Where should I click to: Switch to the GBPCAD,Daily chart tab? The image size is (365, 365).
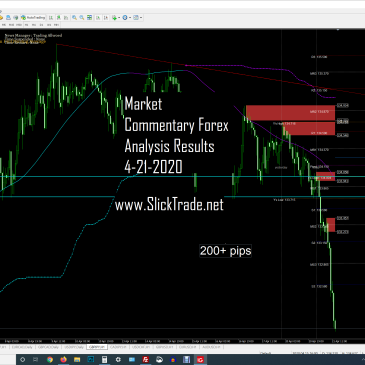tap(49, 347)
